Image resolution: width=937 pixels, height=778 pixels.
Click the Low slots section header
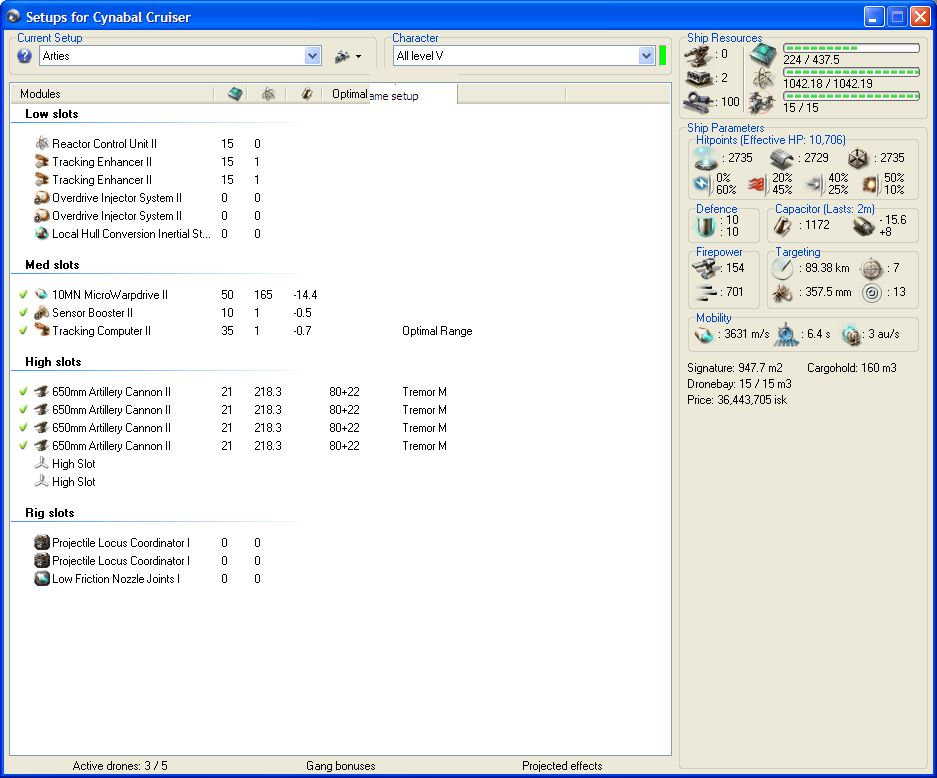pos(51,114)
